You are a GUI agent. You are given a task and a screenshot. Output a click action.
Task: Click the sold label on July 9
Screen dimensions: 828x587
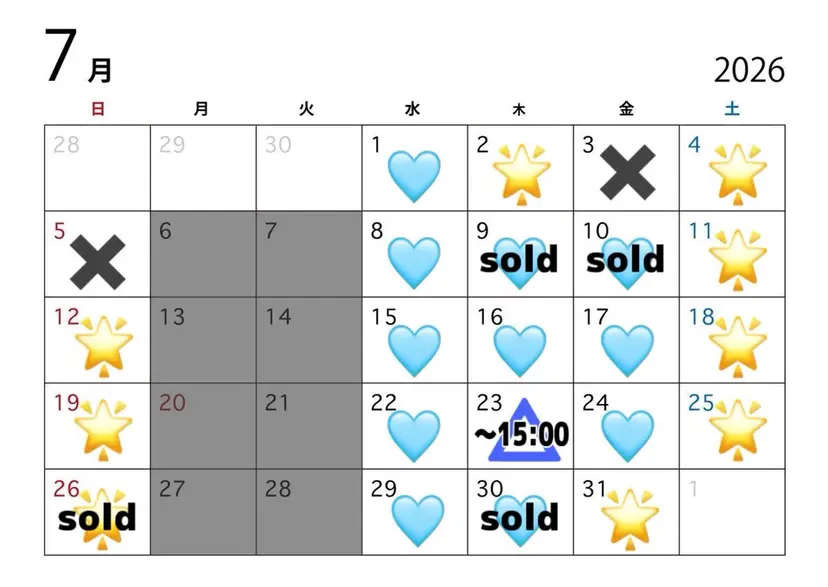(519, 259)
